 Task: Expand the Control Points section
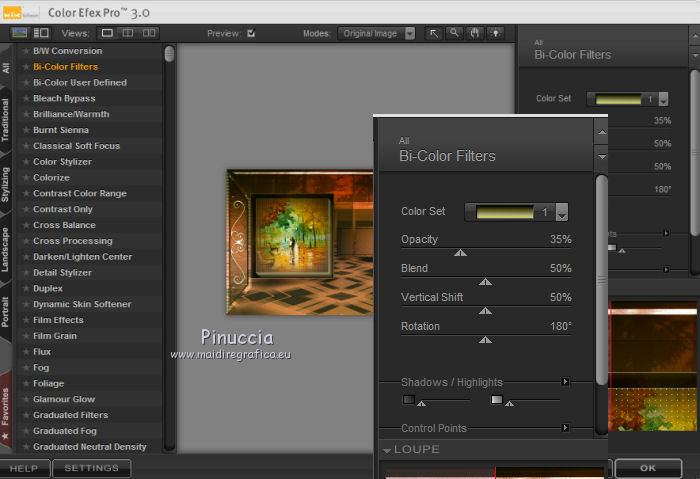(x=565, y=428)
